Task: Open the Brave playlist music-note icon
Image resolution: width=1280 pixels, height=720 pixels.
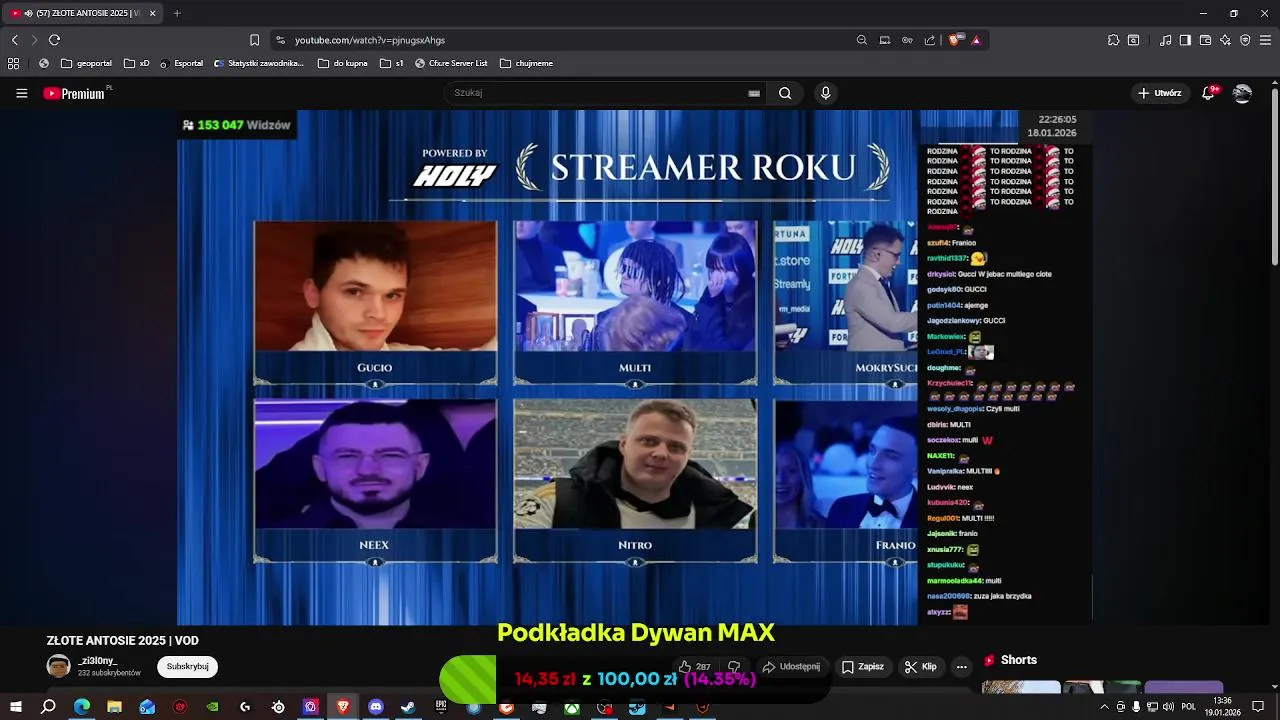Action: point(1166,40)
